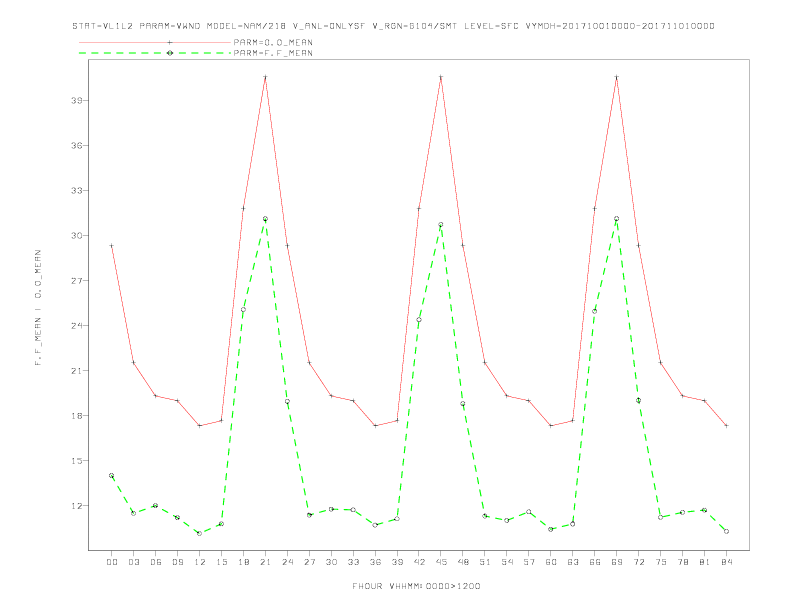Click y-axis tick label 18

77,416
